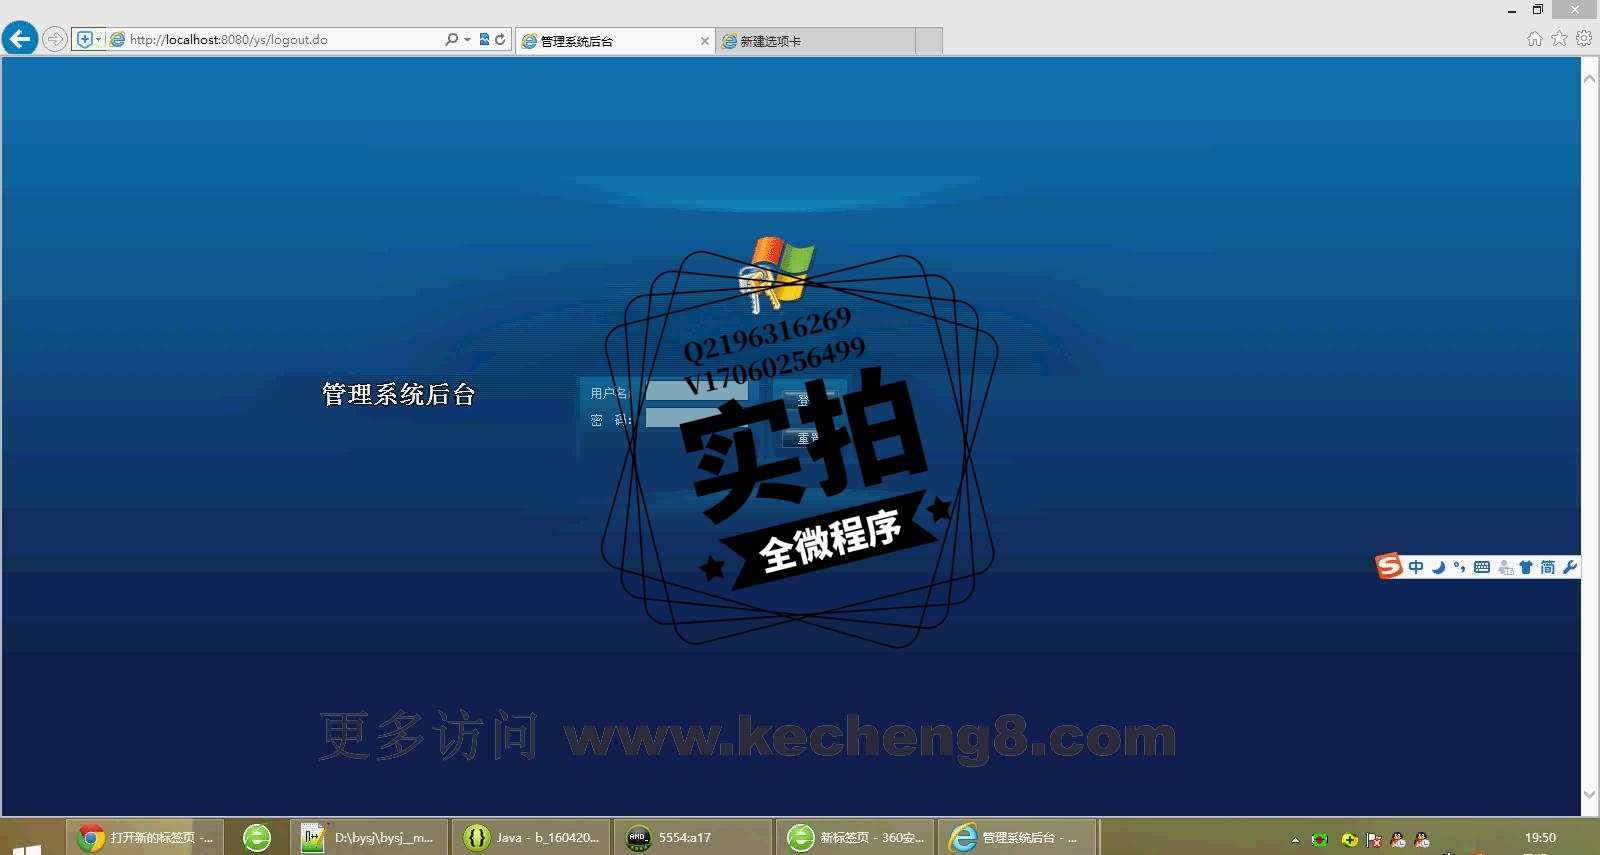Toggle simplified/traditional 简 on Sogou bar
The image size is (1600, 855).
pyautogui.click(x=1548, y=567)
